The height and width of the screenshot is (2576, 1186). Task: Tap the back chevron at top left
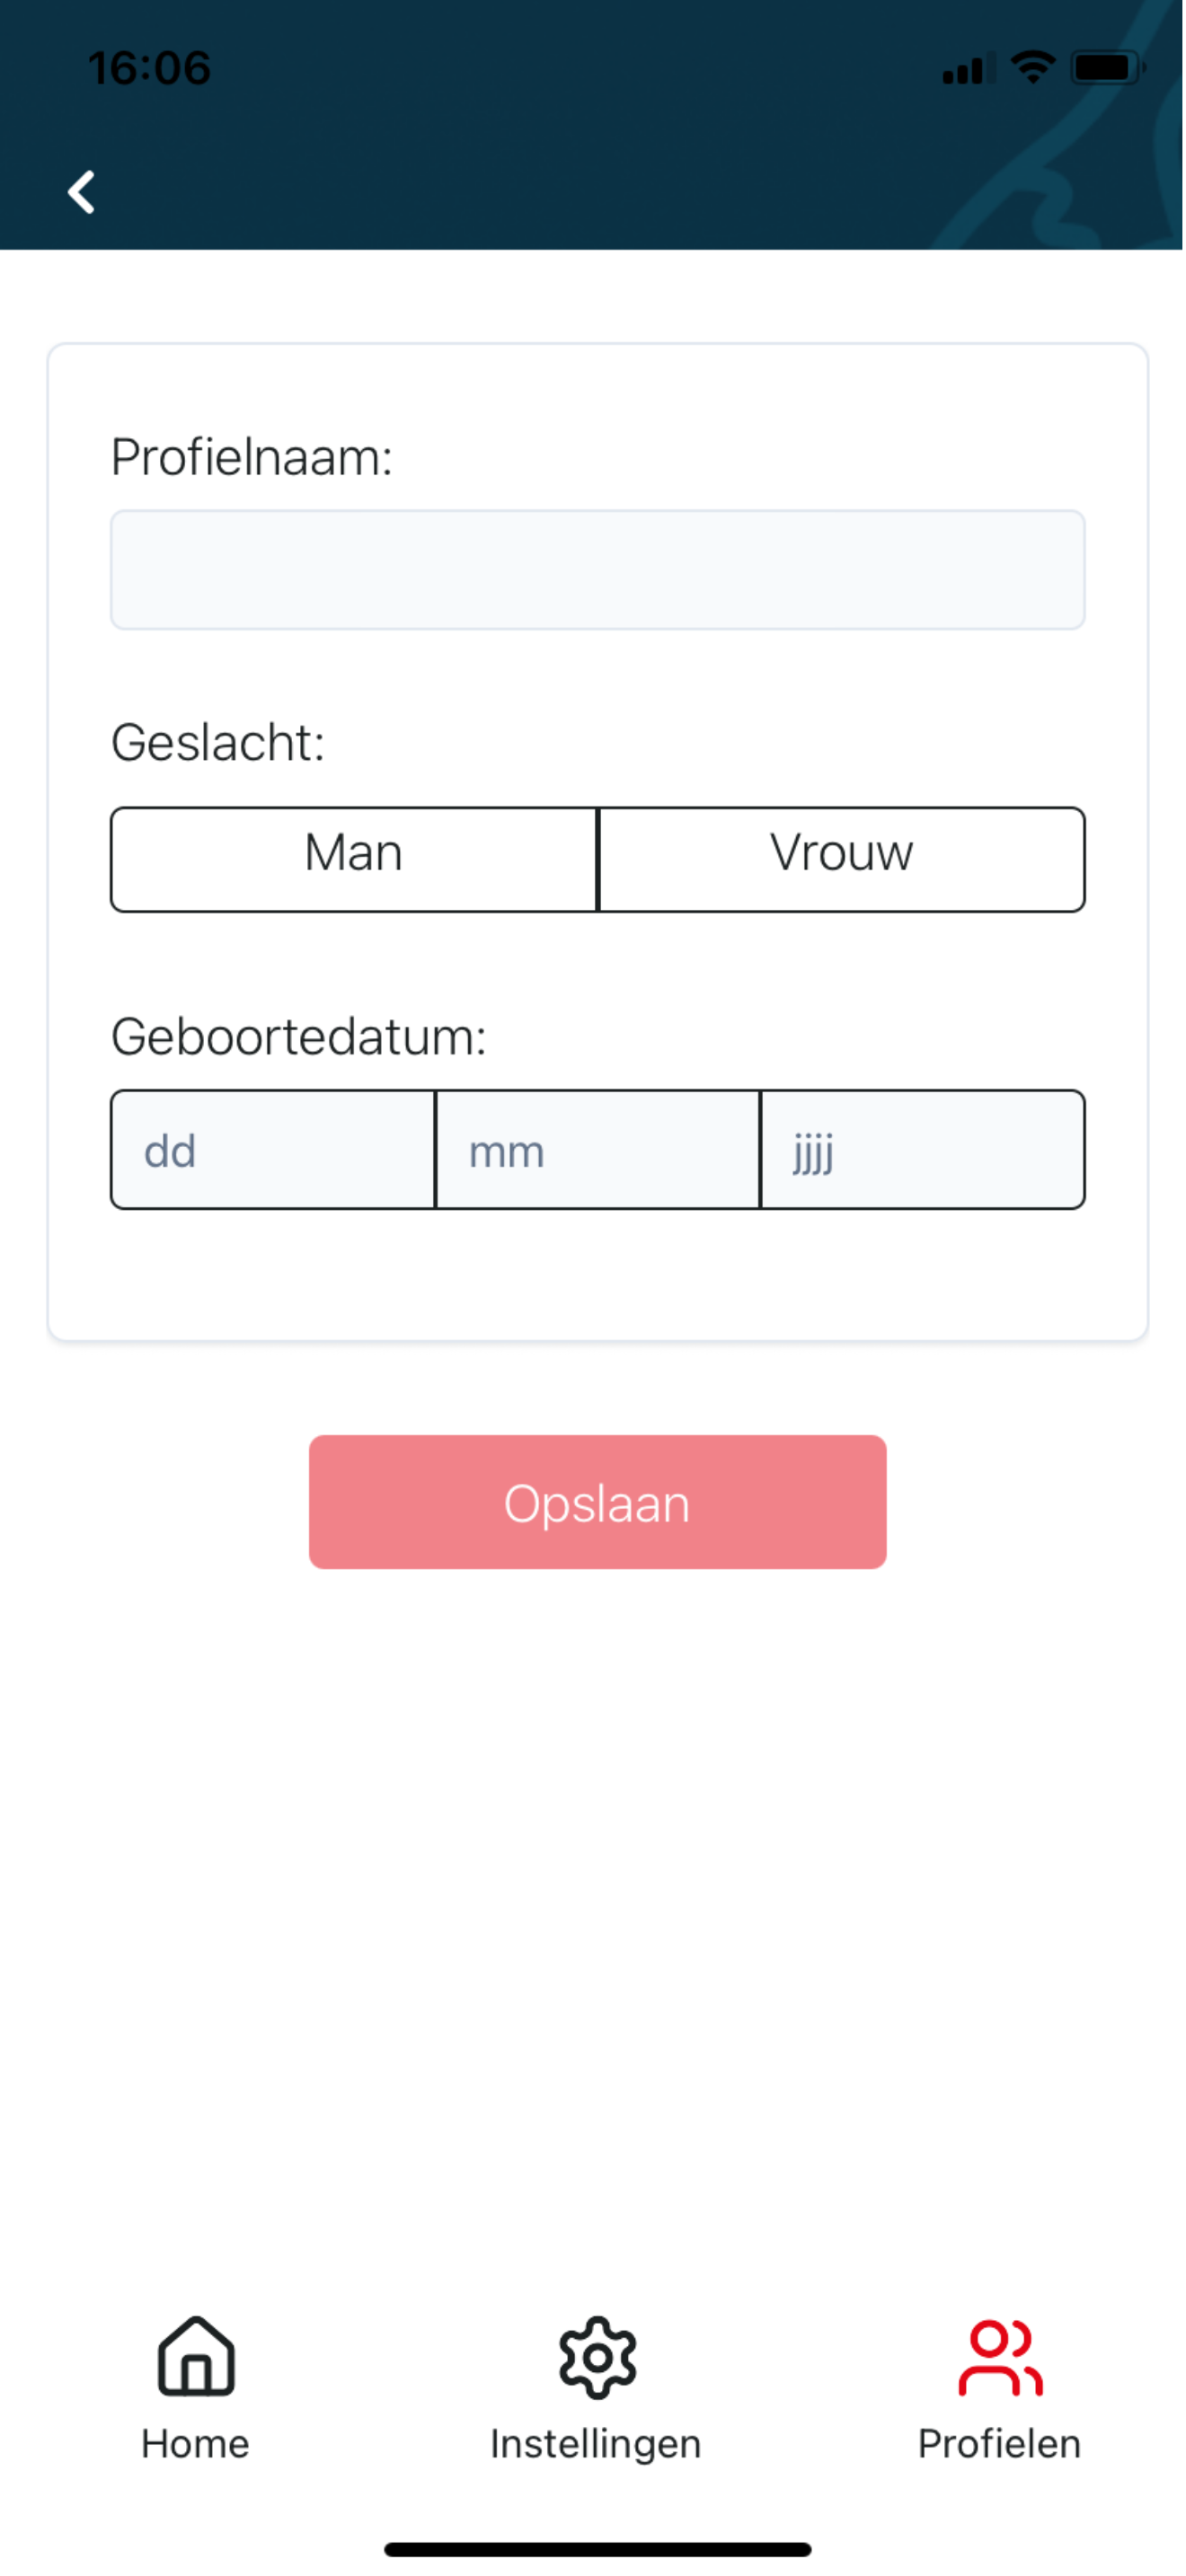click(x=81, y=191)
